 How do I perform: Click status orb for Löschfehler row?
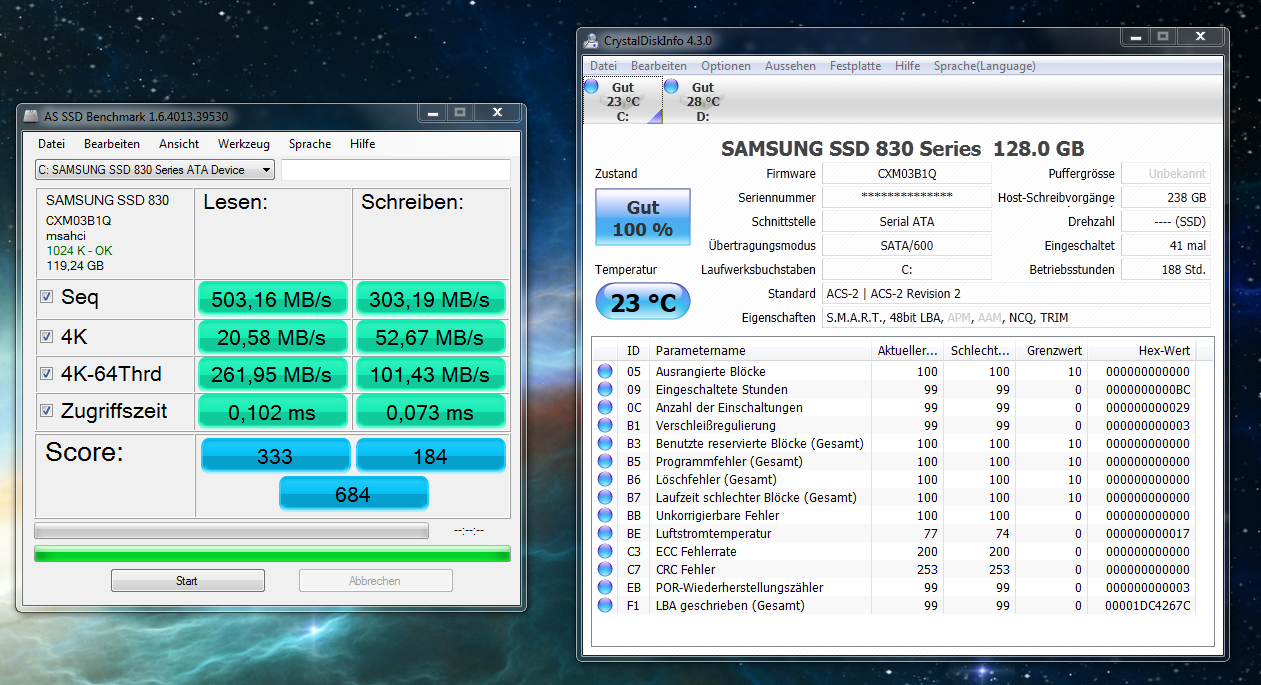click(x=605, y=479)
